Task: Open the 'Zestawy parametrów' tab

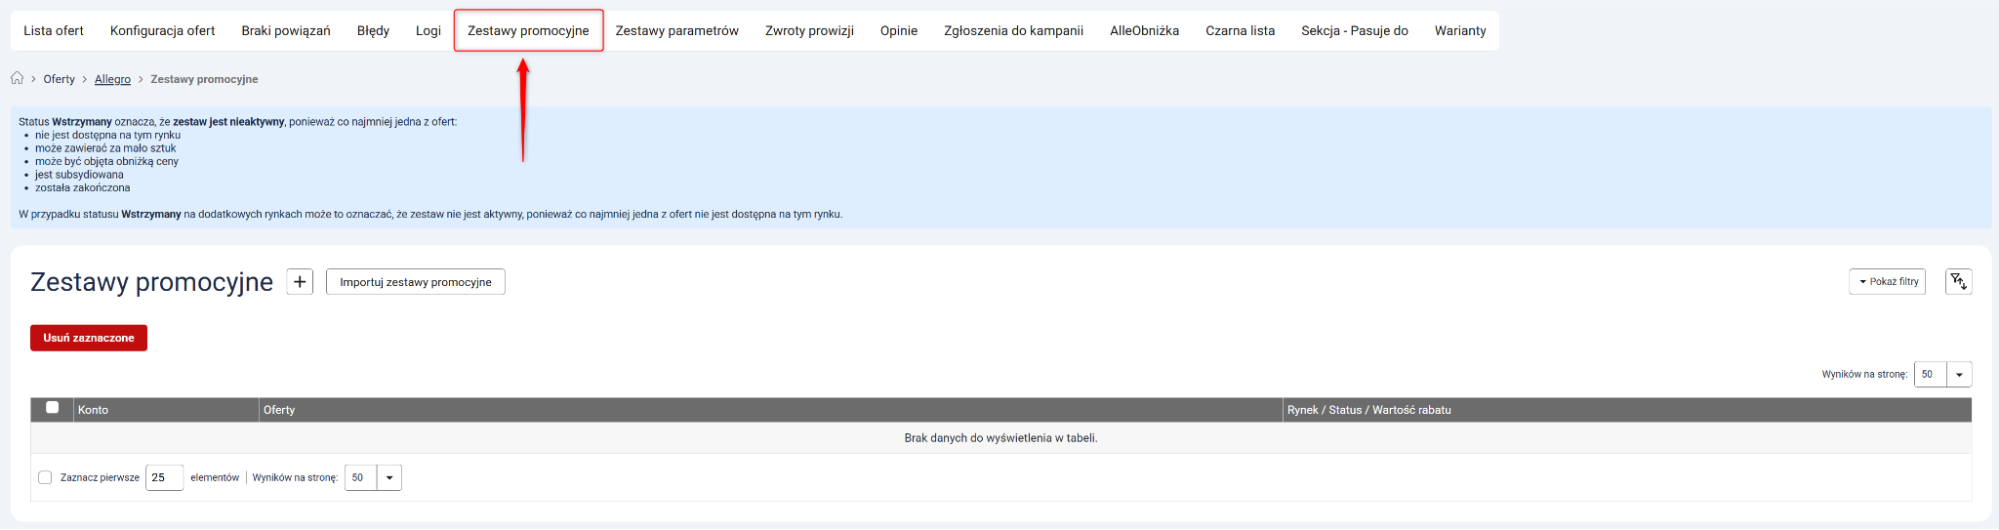Action: click(x=677, y=31)
